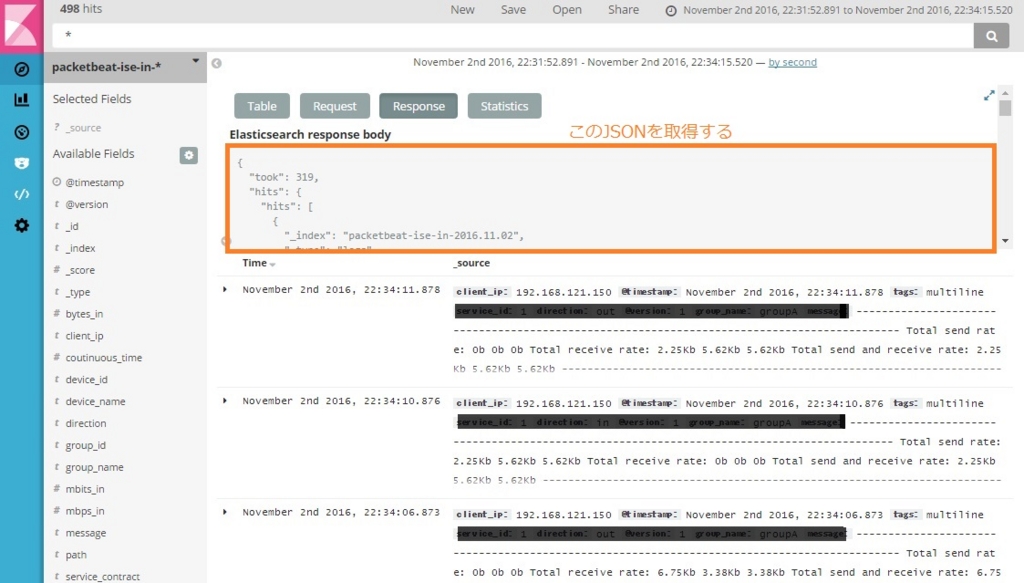1024x583 pixels.
Task: Expand the 22:34:10.876 document row
Action: [x=224, y=400]
